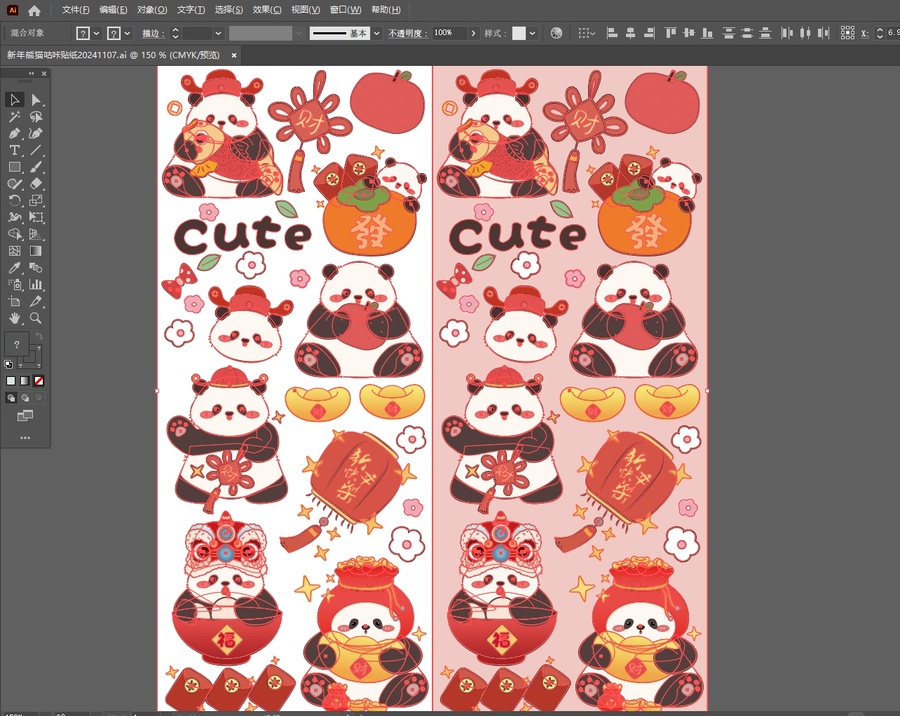Set paint mode to None
The image size is (900, 716).
(x=39, y=381)
